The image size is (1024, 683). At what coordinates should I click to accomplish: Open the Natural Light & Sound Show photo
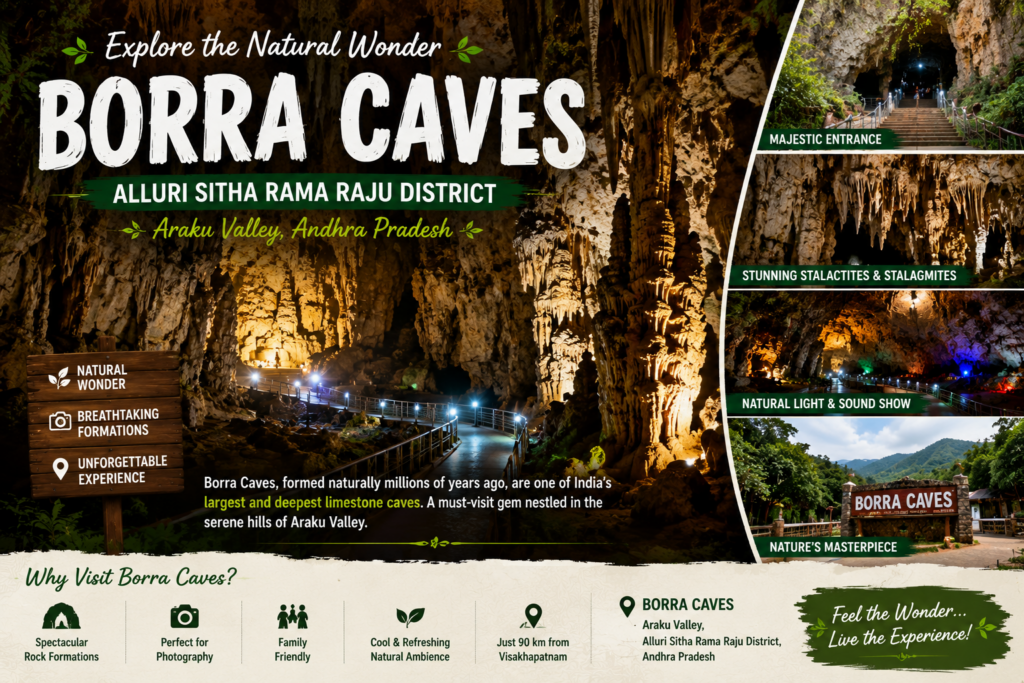click(875, 353)
